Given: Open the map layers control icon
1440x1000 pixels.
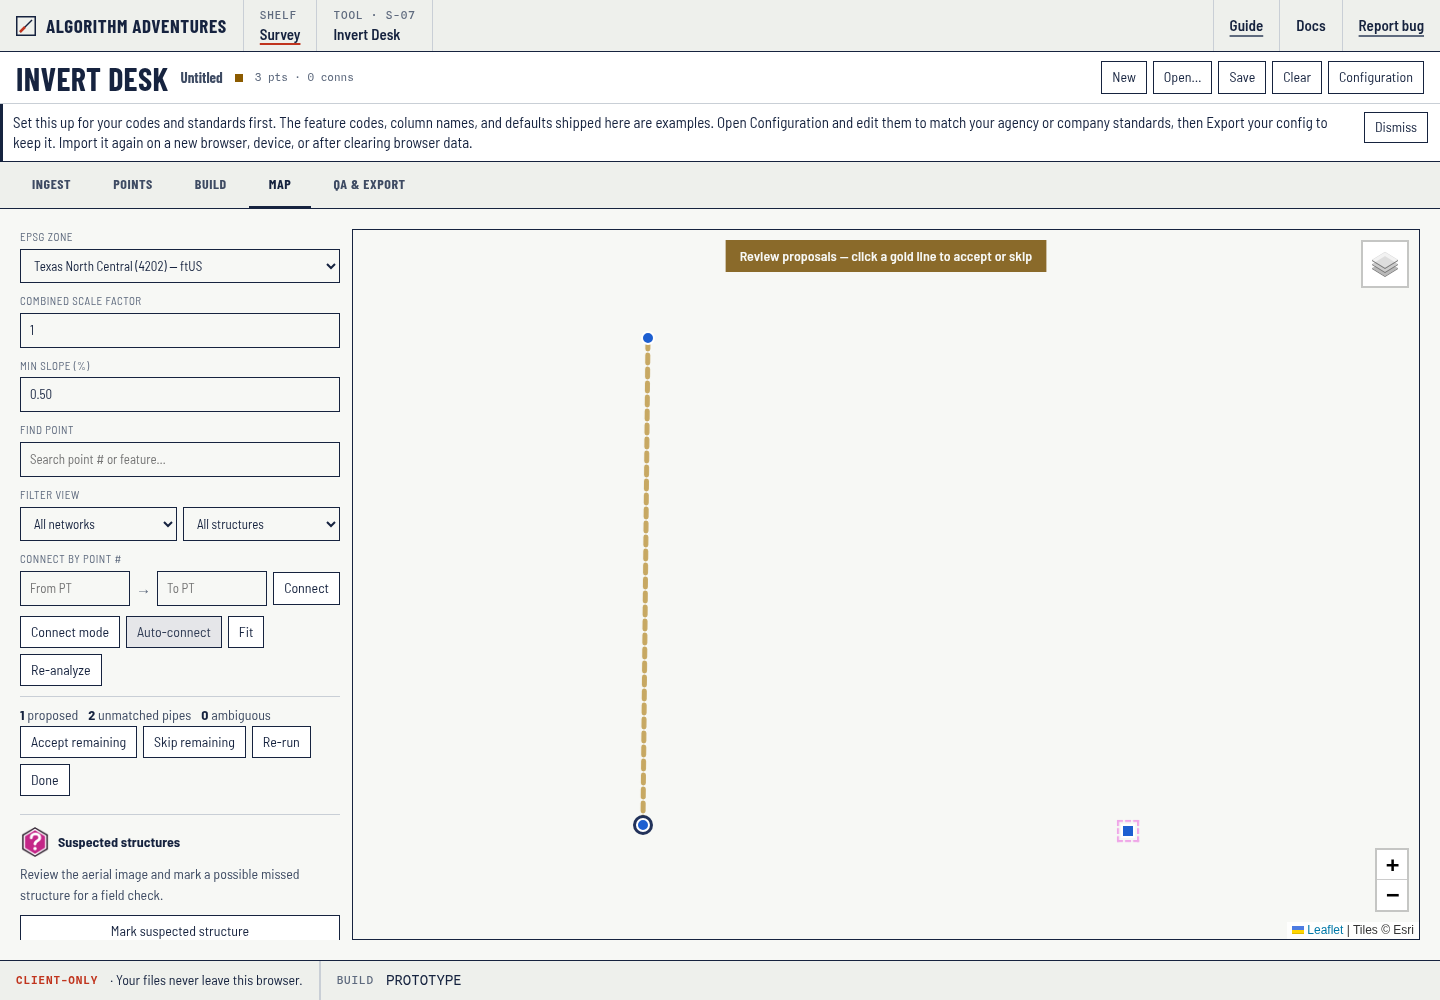Looking at the screenshot, I should click(1385, 264).
